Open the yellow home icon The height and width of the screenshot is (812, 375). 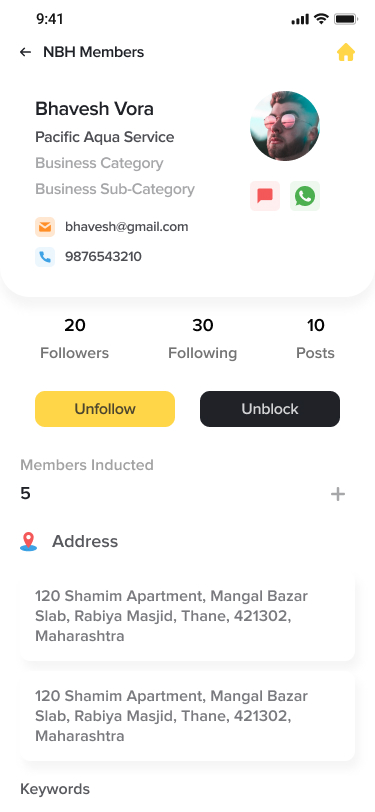point(346,52)
